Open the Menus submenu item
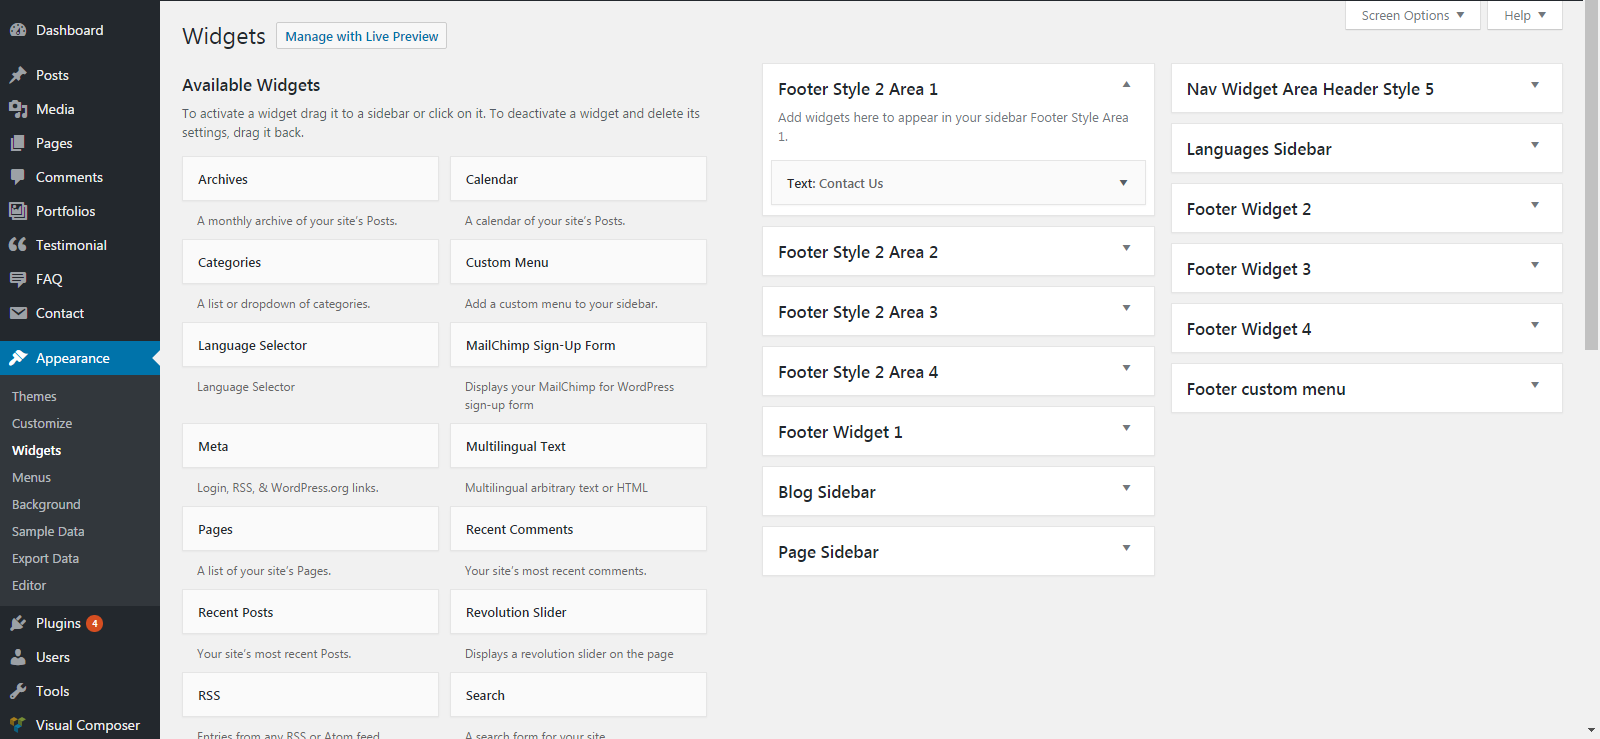Viewport: 1600px width, 739px height. coord(31,478)
